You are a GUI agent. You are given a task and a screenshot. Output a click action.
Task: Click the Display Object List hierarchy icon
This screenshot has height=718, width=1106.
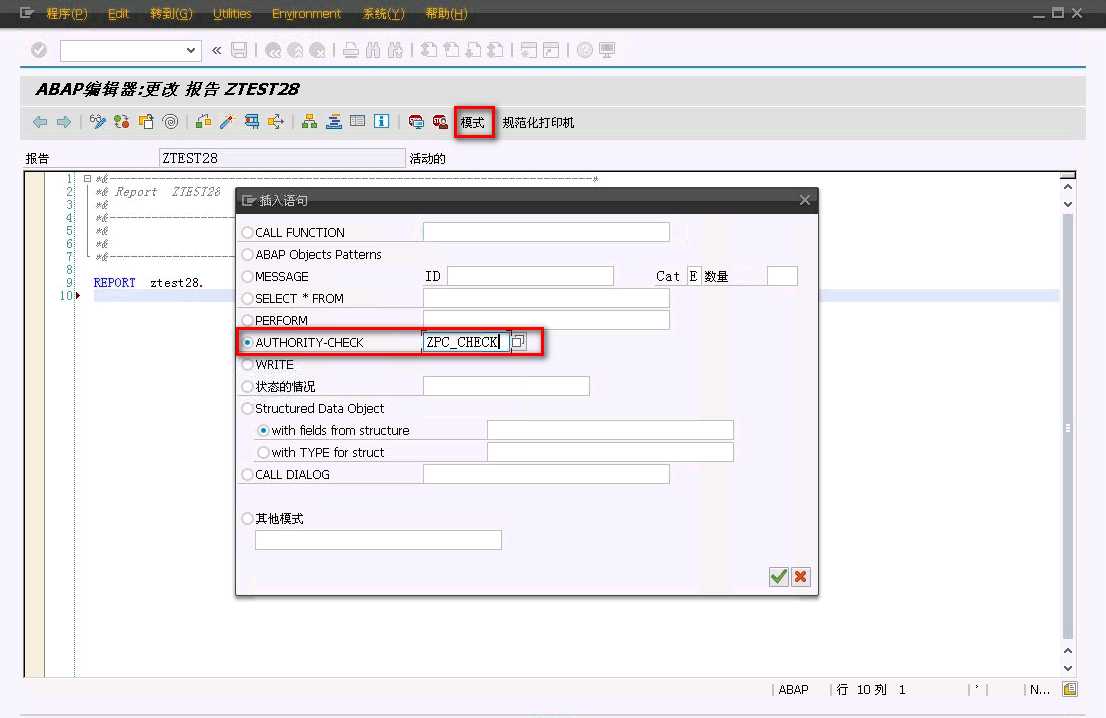pyautogui.click(x=309, y=122)
